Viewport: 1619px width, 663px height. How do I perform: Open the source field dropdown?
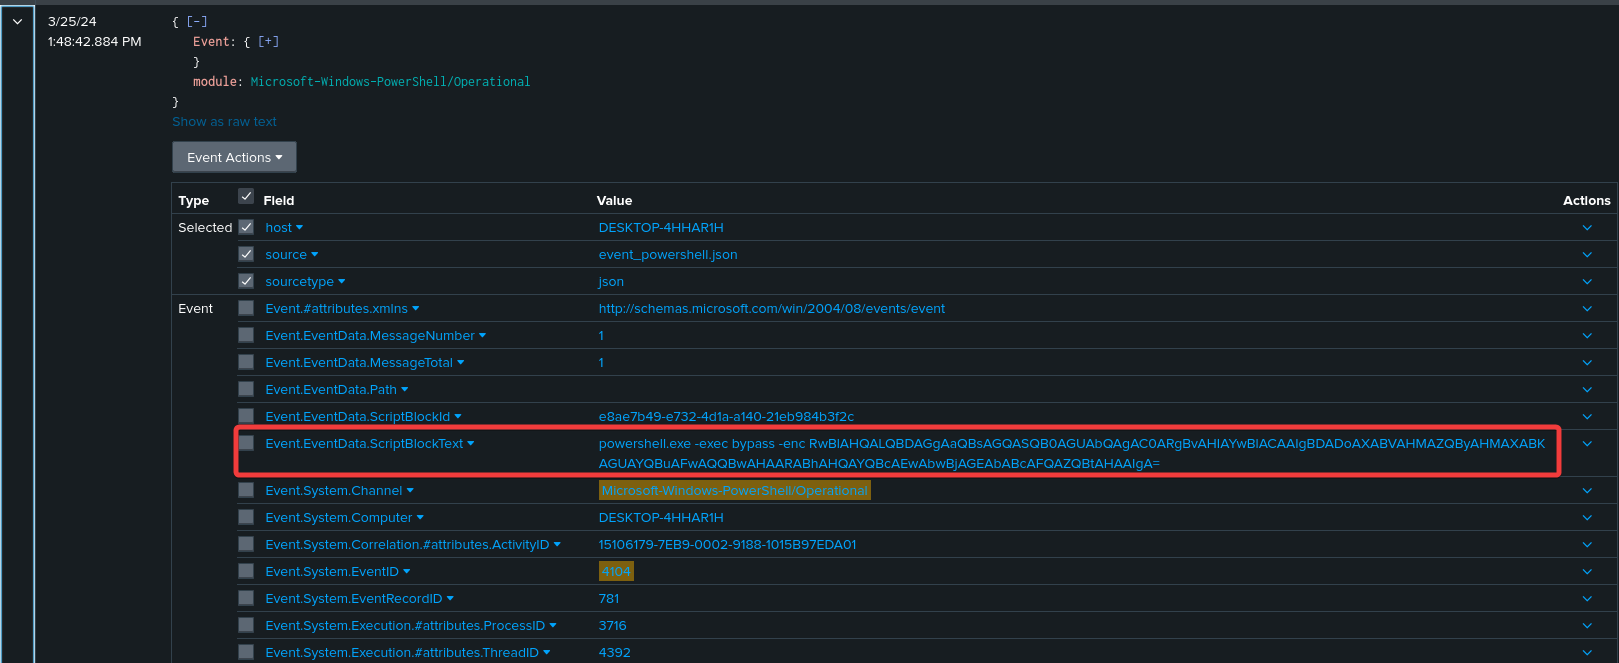[x=291, y=255]
